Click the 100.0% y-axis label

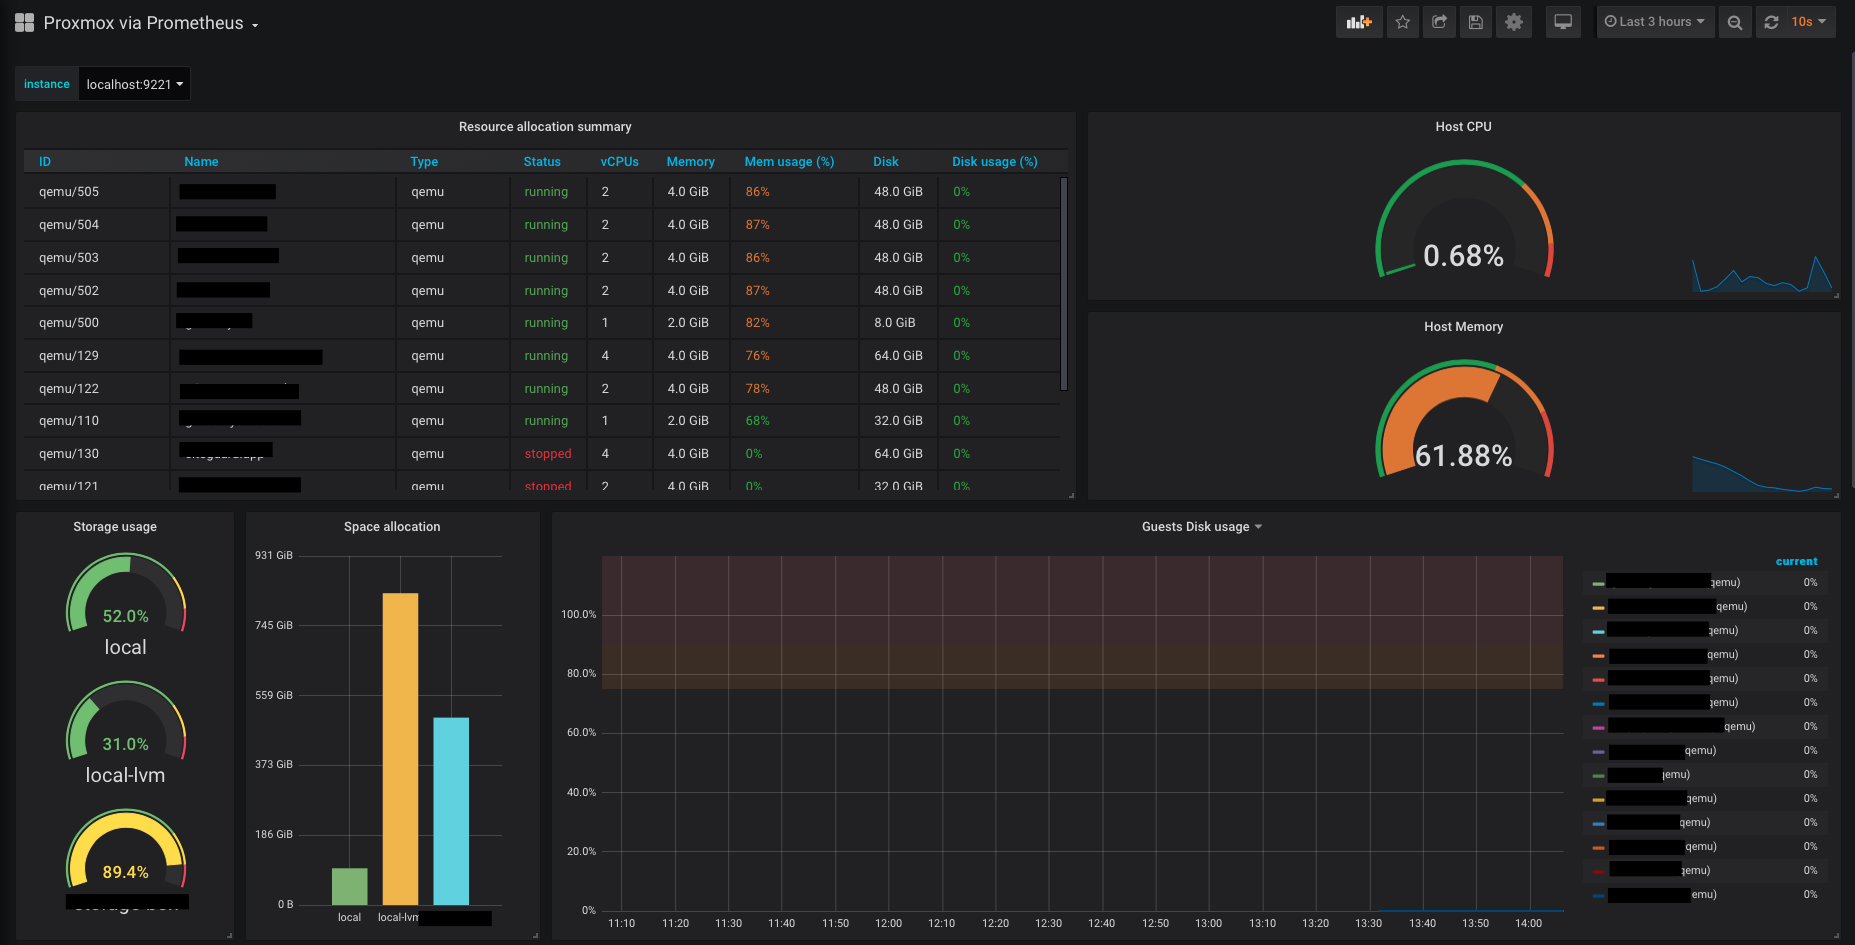click(578, 615)
